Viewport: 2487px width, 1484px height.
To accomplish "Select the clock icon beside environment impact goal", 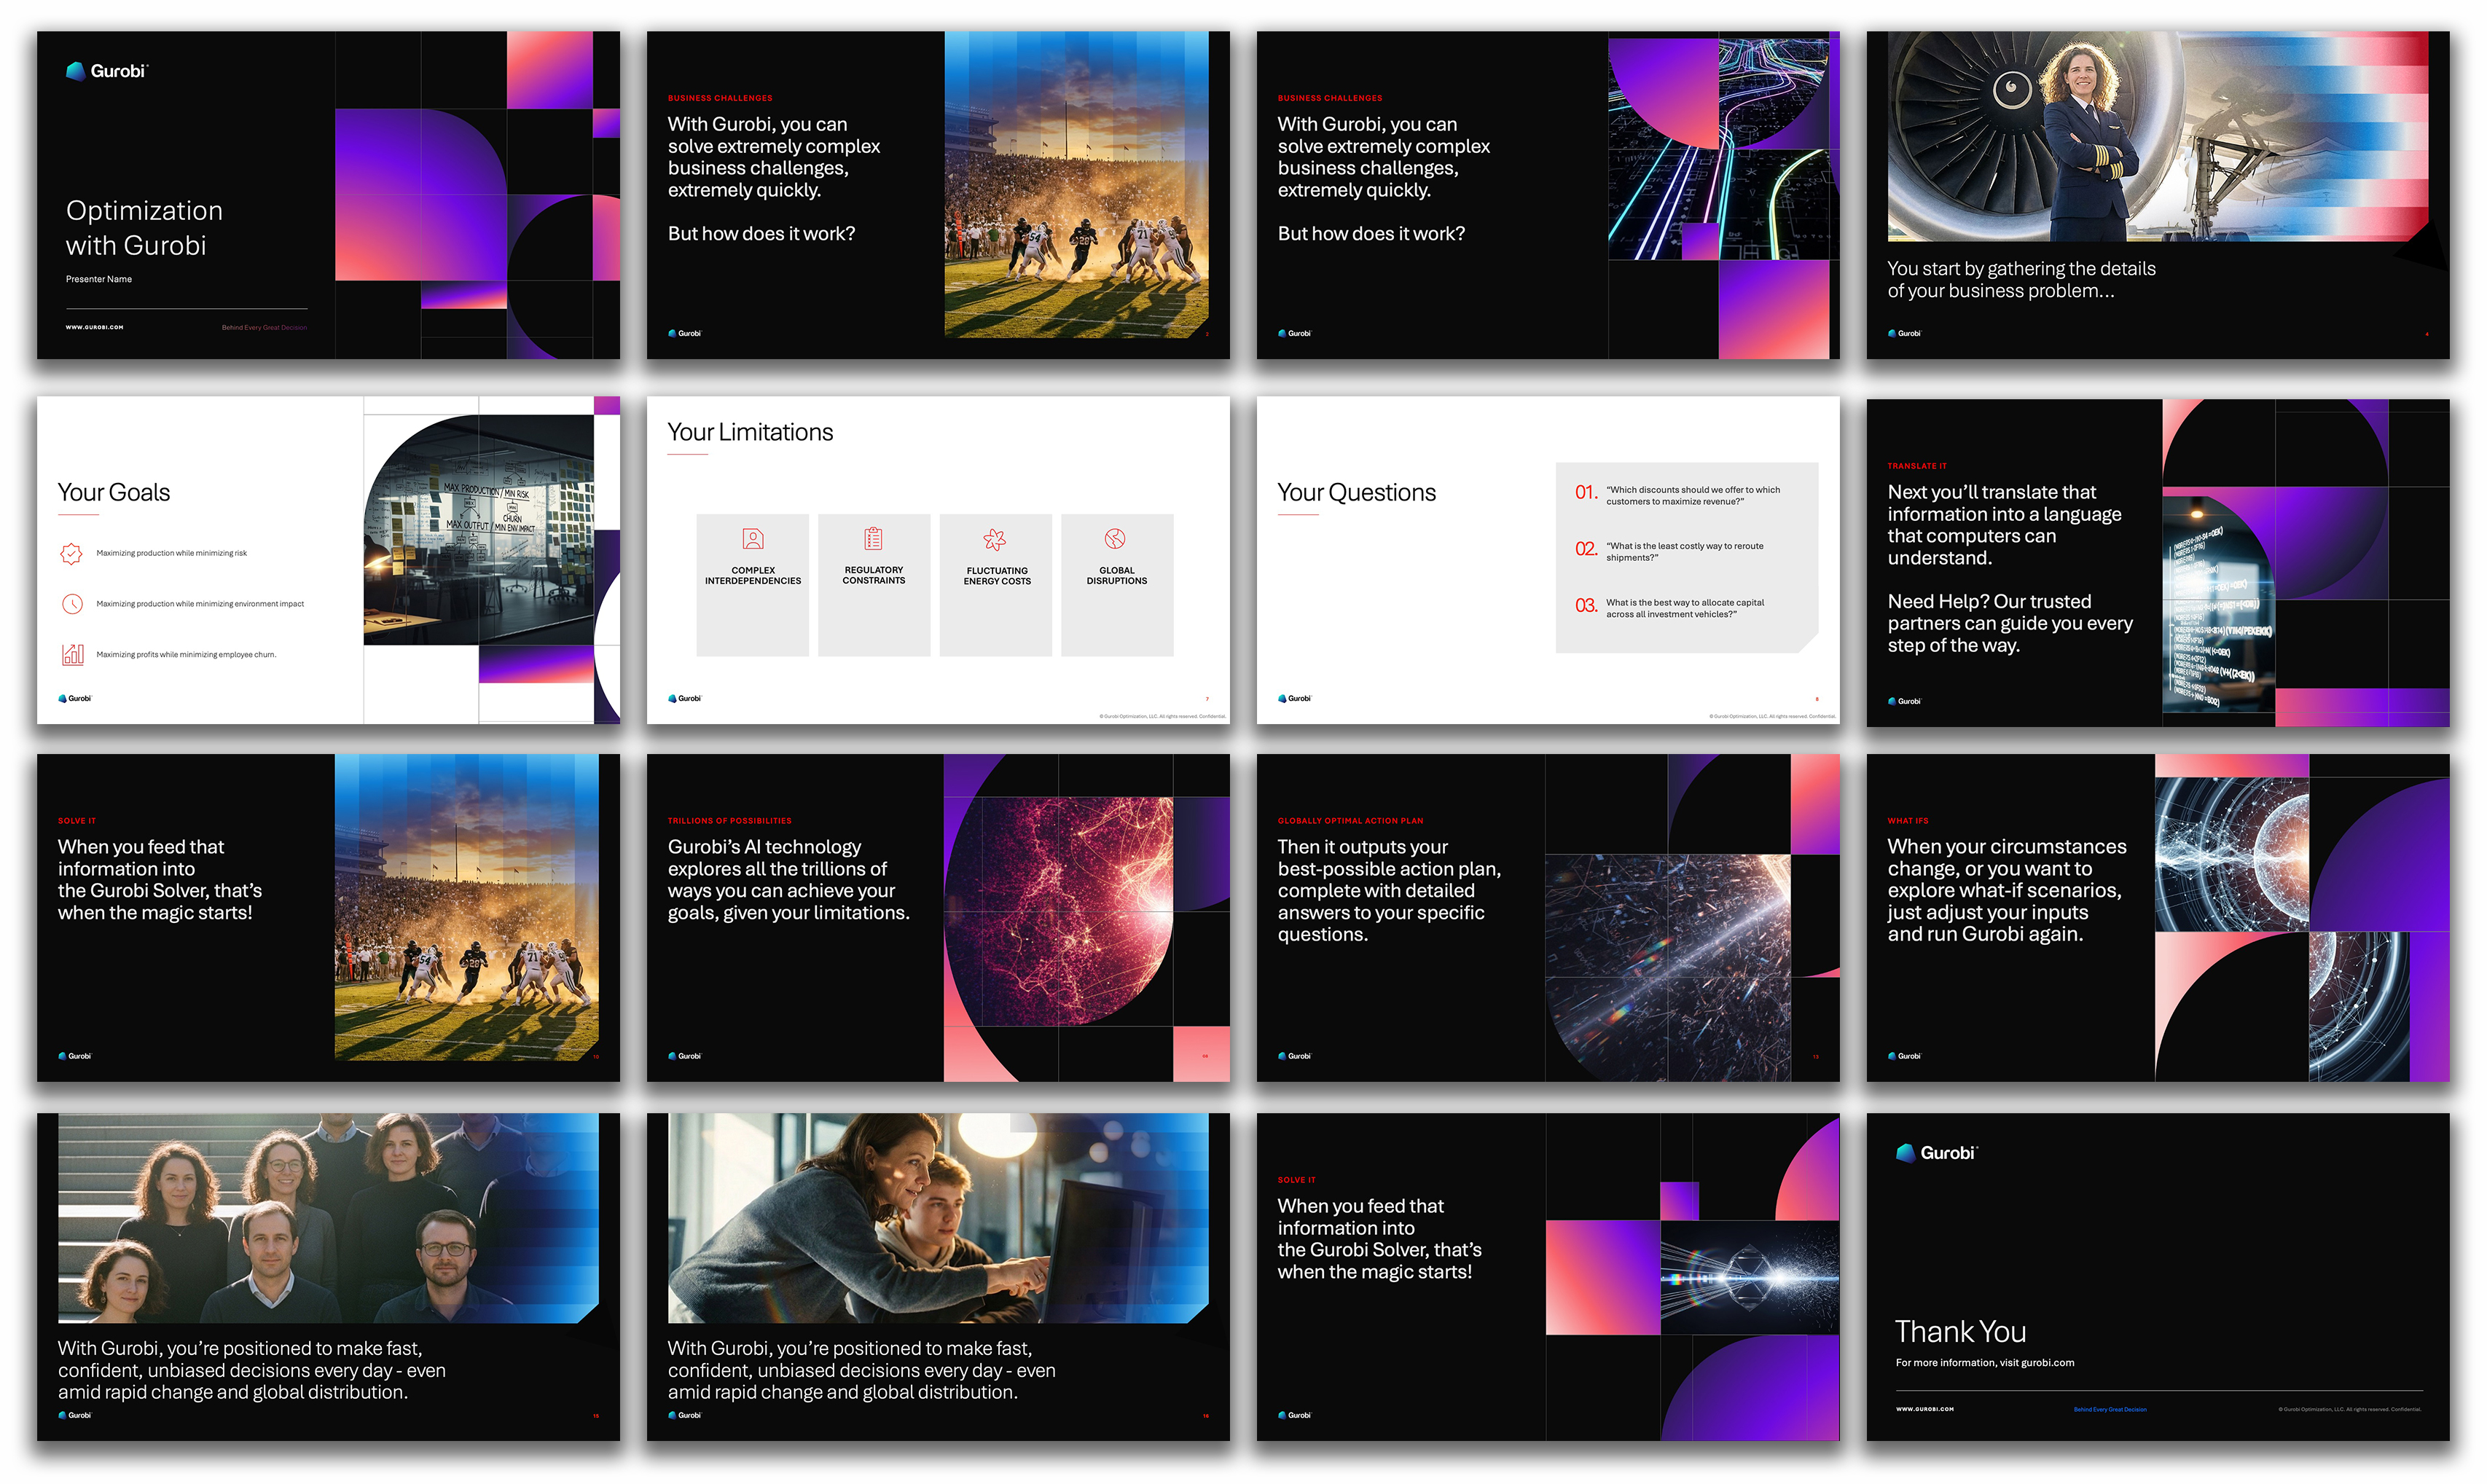I will (x=72, y=604).
